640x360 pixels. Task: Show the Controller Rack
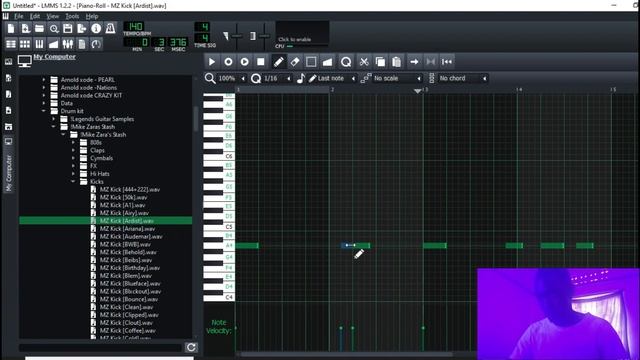[96, 44]
